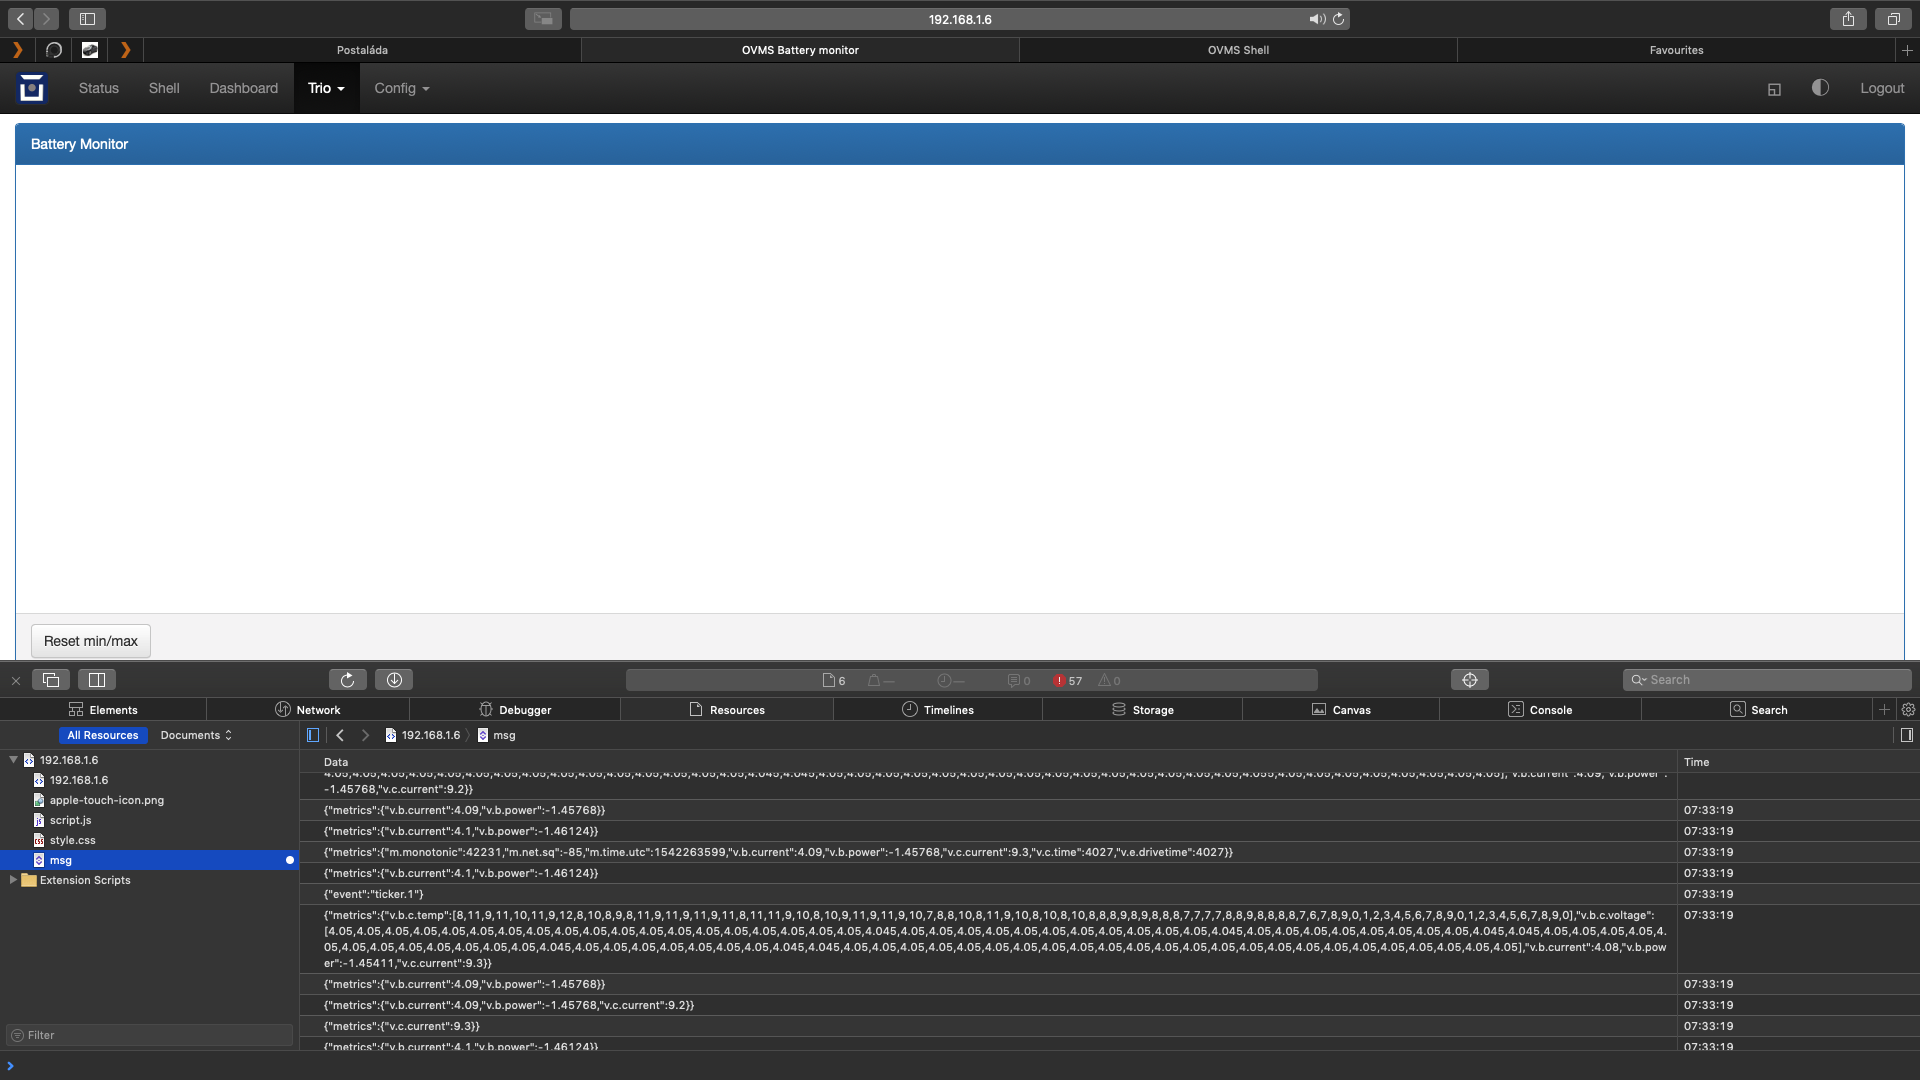The image size is (1920, 1080).
Task: Open the Config dropdown menu
Action: [401, 88]
